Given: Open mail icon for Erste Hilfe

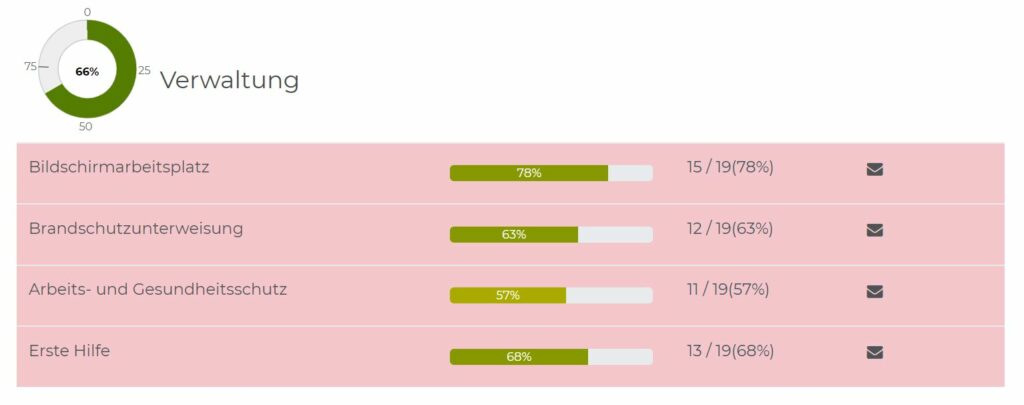Looking at the screenshot, I should pos(874,353).
